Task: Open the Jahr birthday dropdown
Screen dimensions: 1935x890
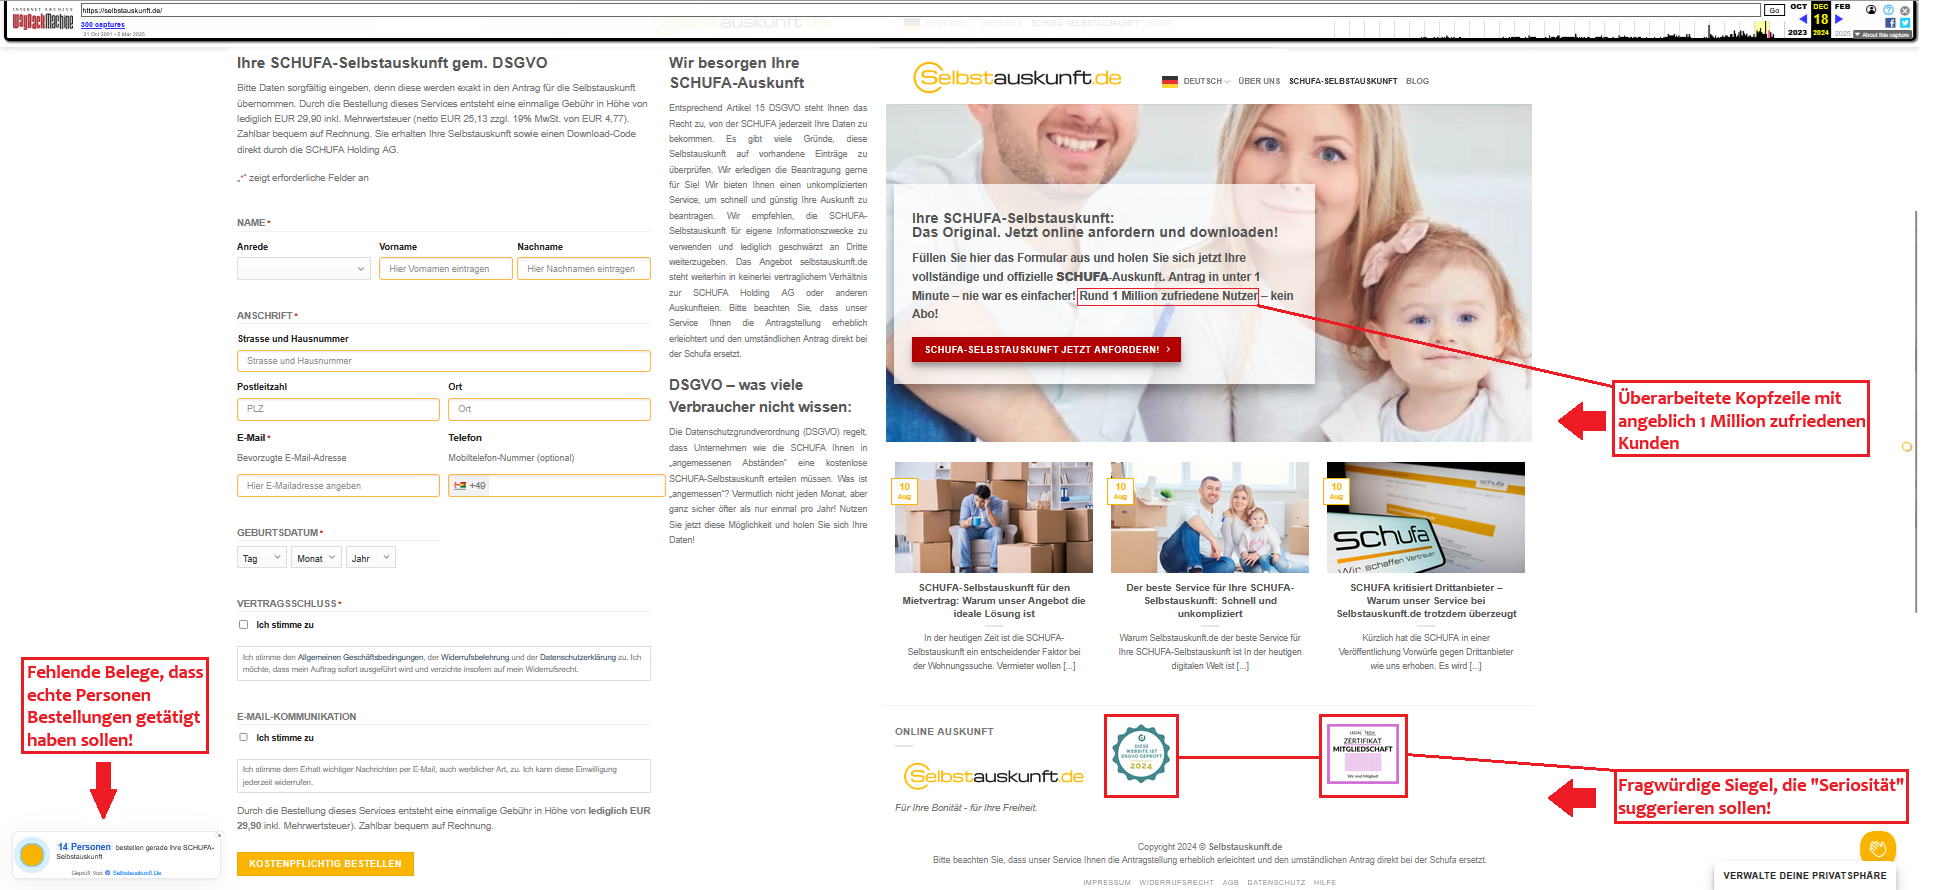Action: (371, 558)
